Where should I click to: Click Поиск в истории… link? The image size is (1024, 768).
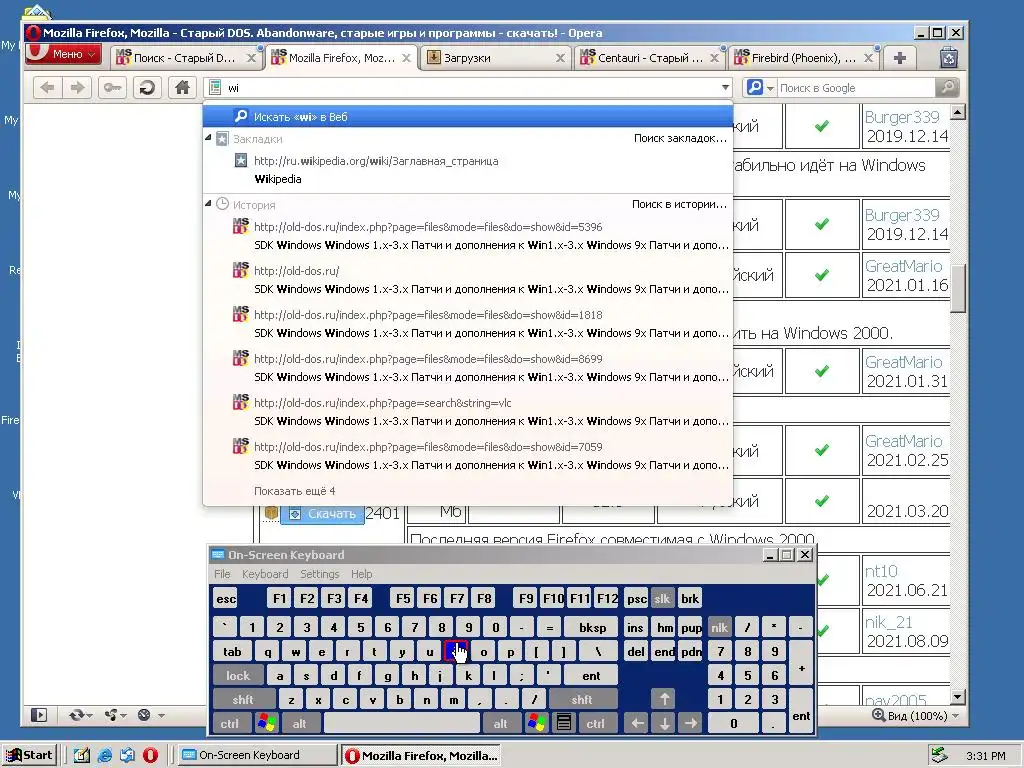click(x=679, y=204)
